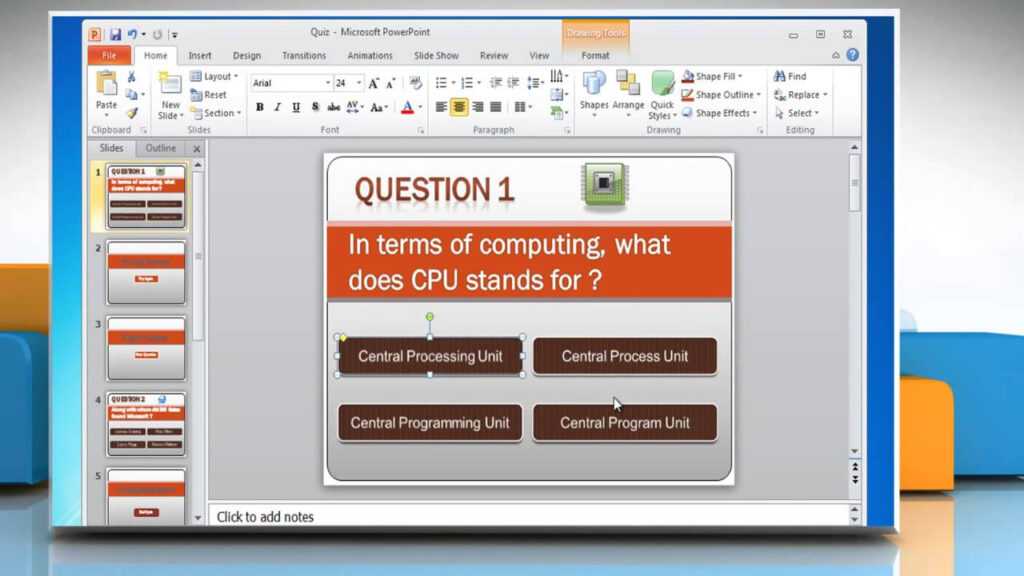Open the Find tool in Editing group
The image size is (1024, 576).
[790, 76]
